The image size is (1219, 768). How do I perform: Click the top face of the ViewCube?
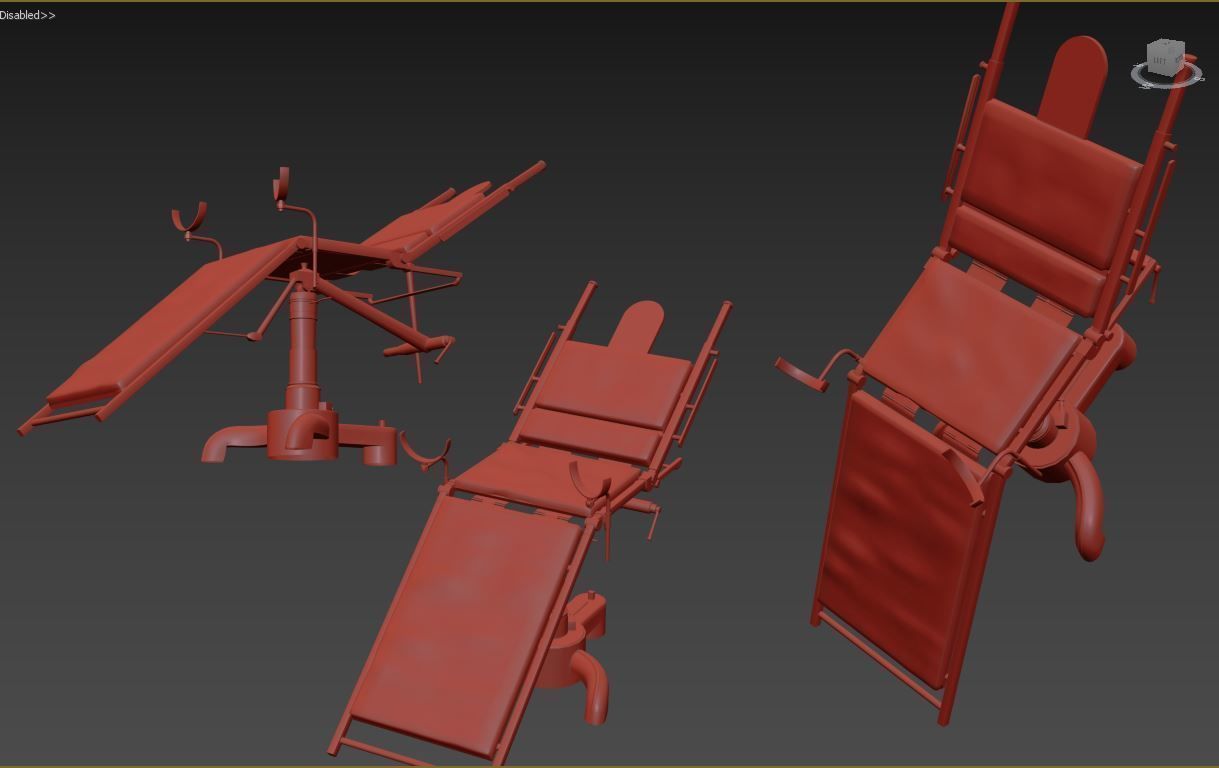pyautogui.click(x=1167, y=43)
